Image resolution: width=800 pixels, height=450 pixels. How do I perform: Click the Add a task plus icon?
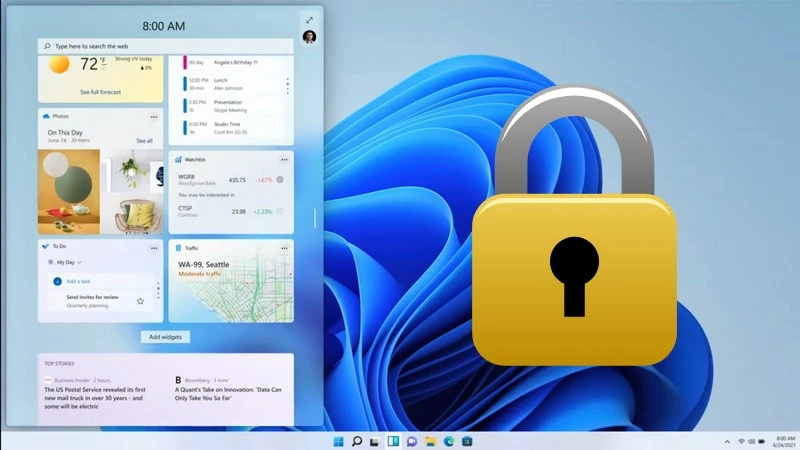click(58, 281)
